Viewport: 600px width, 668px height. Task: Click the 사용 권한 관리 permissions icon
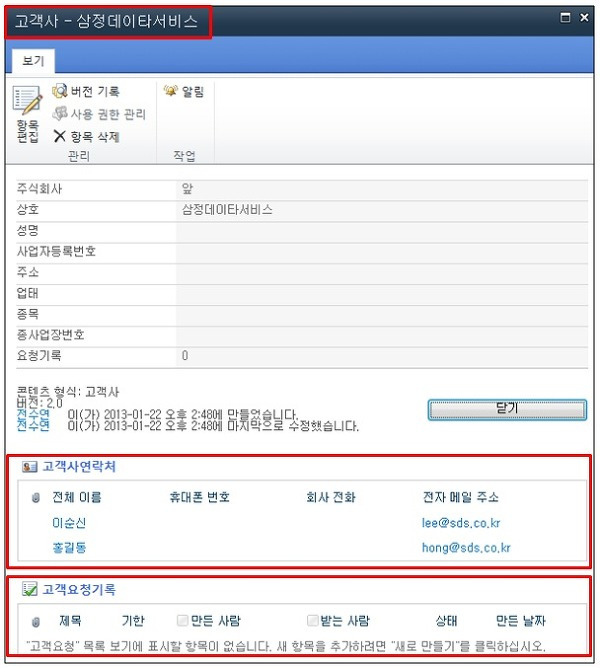click(60, 113)
